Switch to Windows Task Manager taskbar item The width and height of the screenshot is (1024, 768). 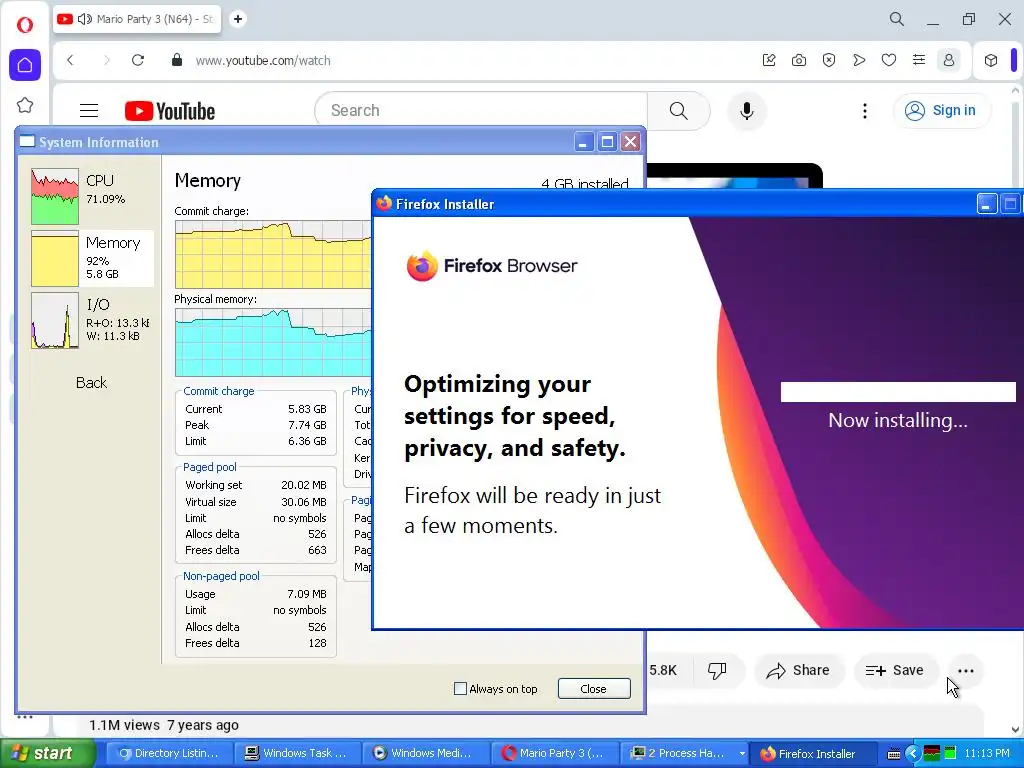[296, 753]
